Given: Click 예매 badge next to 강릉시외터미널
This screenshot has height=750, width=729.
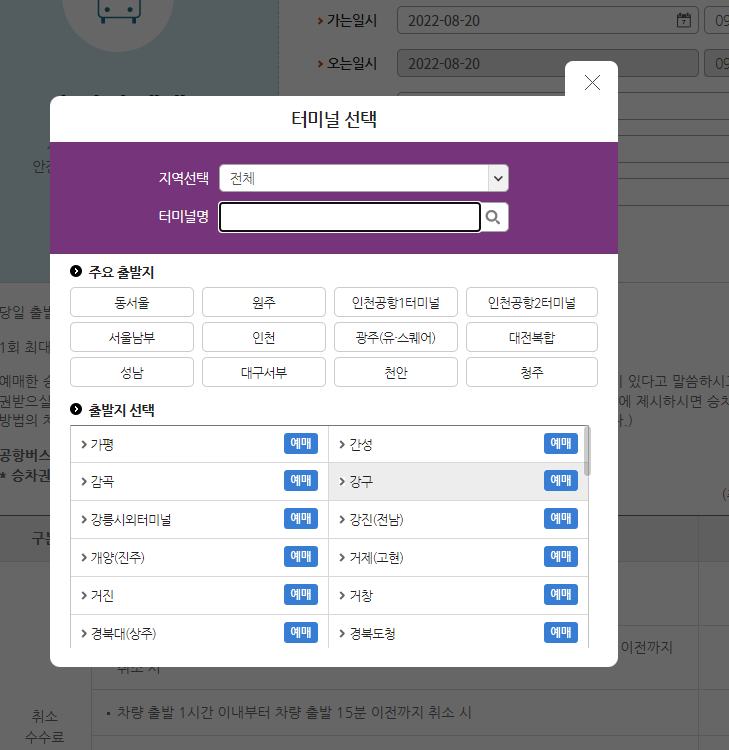Looking at the screenshot, I should point(301,518).
